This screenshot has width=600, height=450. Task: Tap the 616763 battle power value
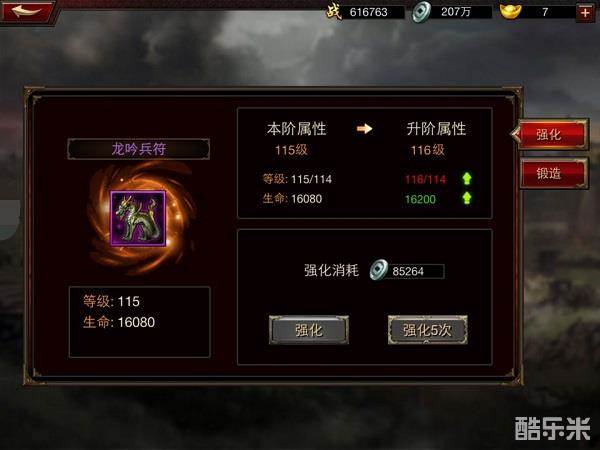pos(368,12)
